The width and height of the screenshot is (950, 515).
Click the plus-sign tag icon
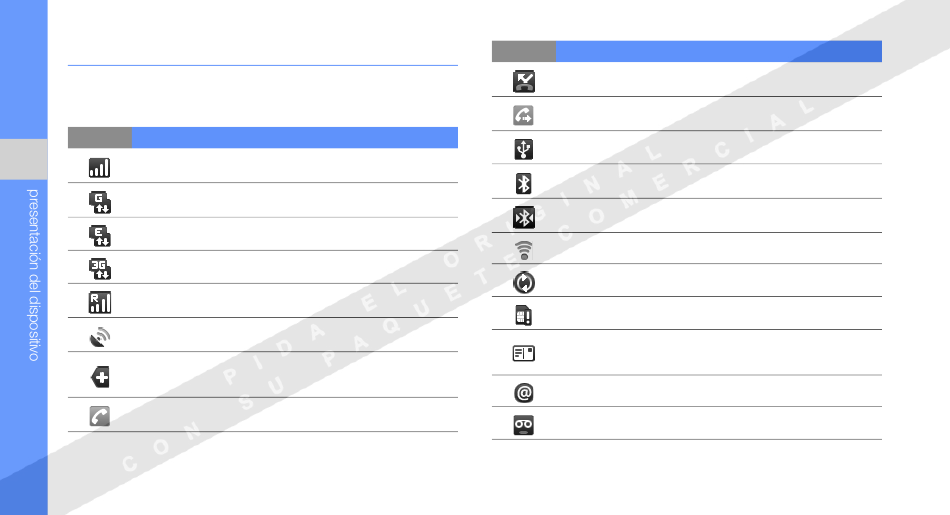click(x=101, y=377)
